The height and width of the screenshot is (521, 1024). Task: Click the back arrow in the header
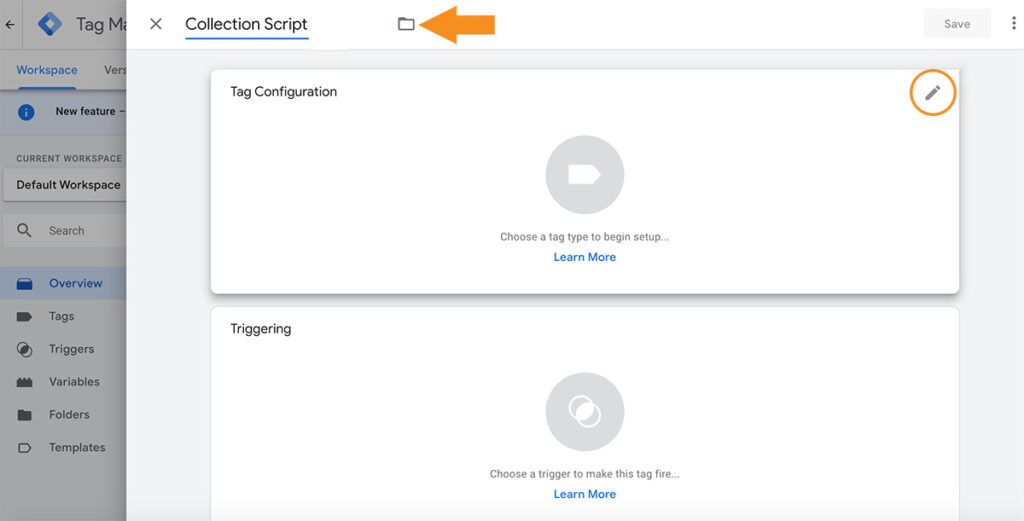(10, 25)
